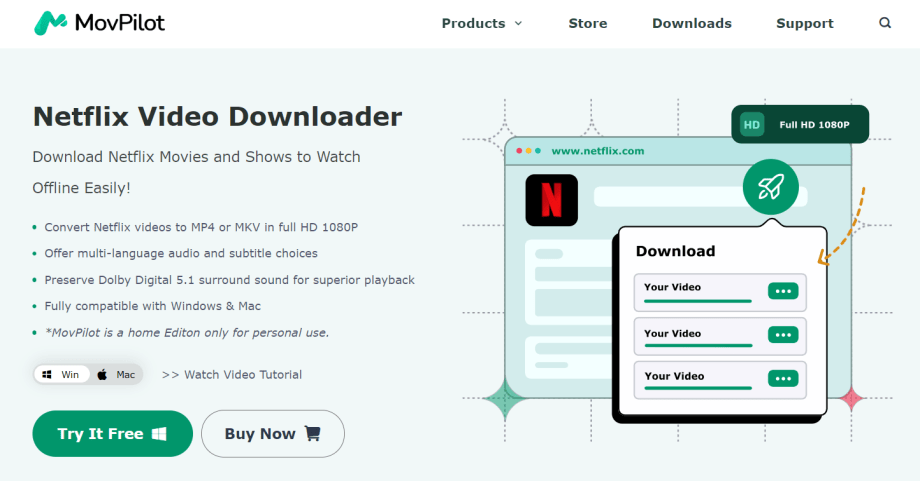Open the Support menu item
Screen dimensions: 920x481
(805, 23)
